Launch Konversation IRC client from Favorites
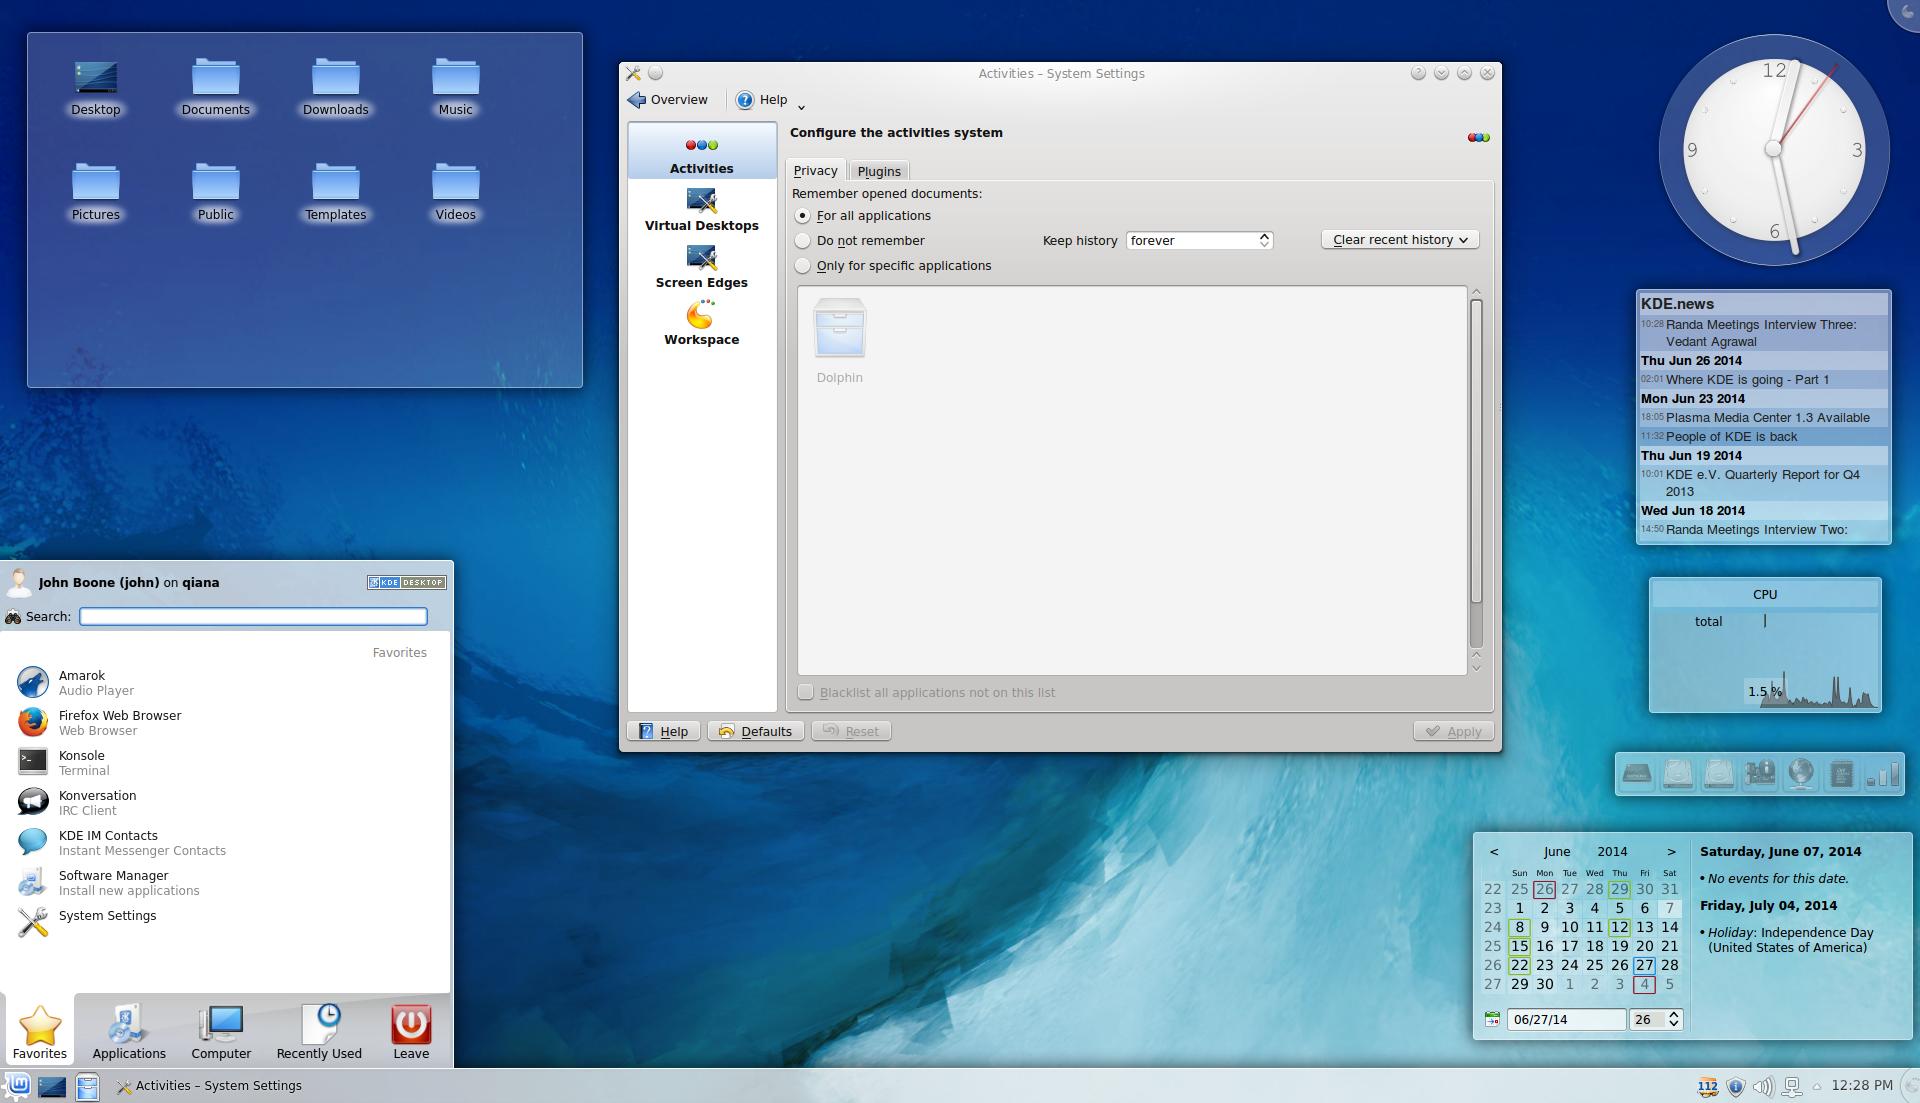The width and height of the screenshot is (1920, 1103). tap(225, 803)
